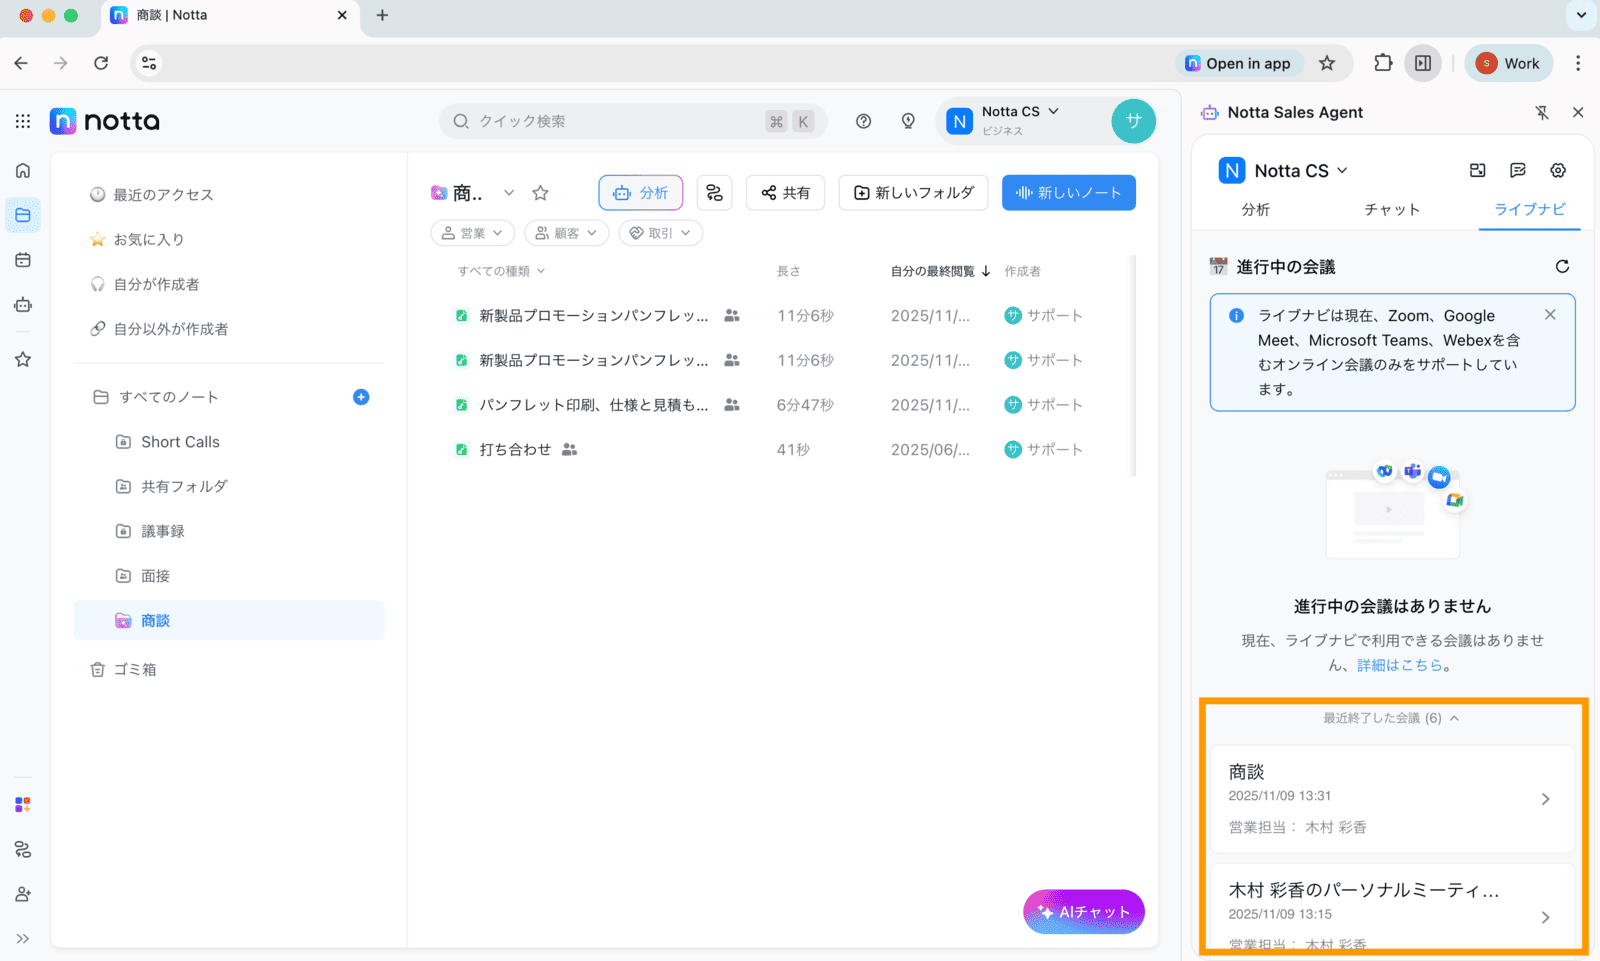Screen dimensions: 1600x961
Task: Open the 営業 filter dropdown
Action: [473, 233]
